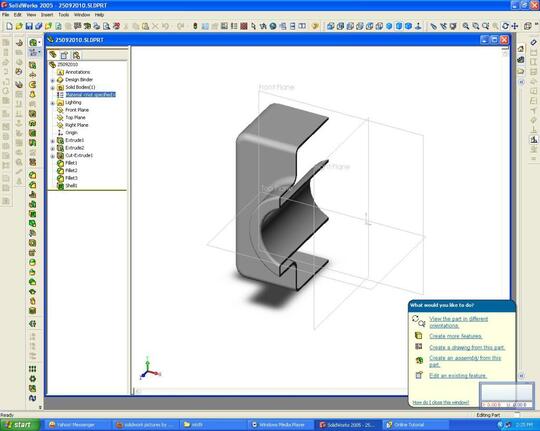Expand the Cut-Extrude1 feature
Screen dimensions: 540x431
pos(53,156)
